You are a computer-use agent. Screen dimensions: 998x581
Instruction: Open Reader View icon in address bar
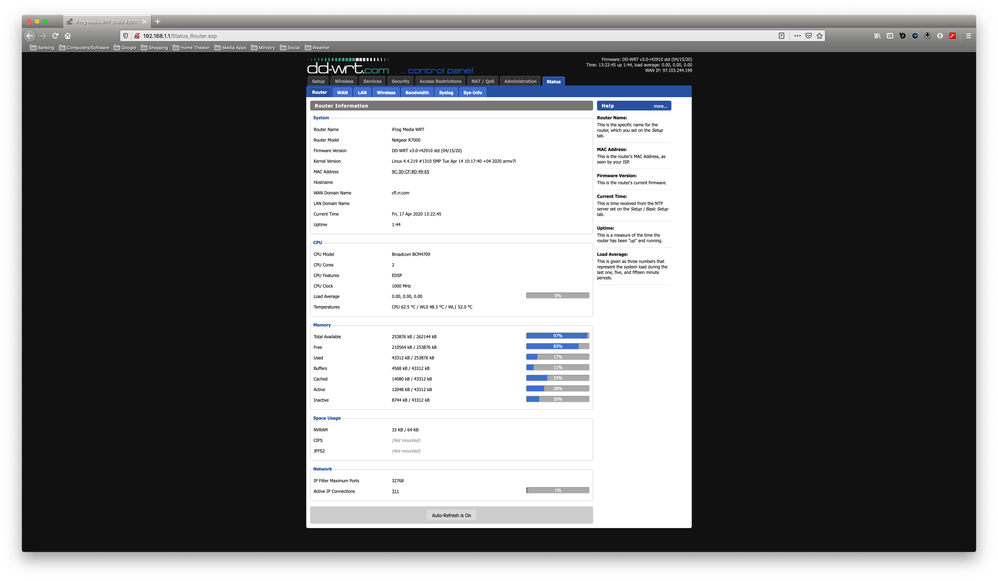tap(781, 35)
